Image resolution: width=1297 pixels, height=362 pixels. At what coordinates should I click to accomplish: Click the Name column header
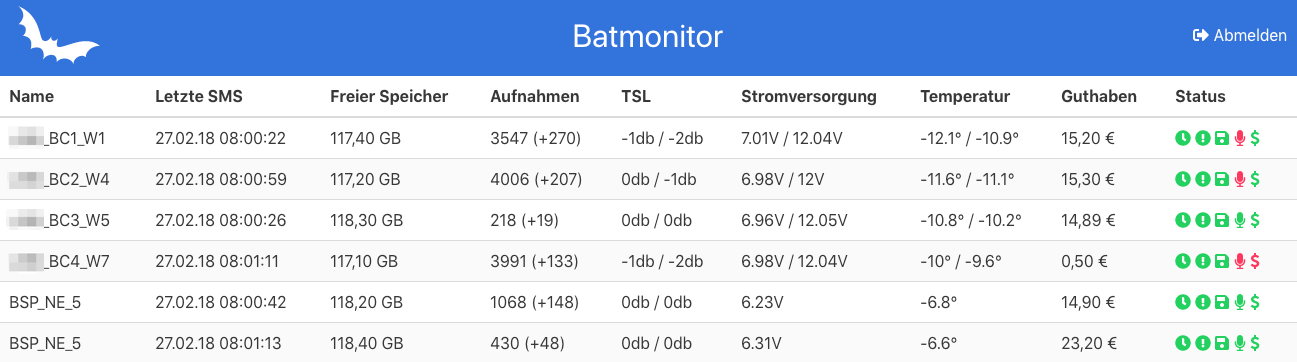click(32, 96)
